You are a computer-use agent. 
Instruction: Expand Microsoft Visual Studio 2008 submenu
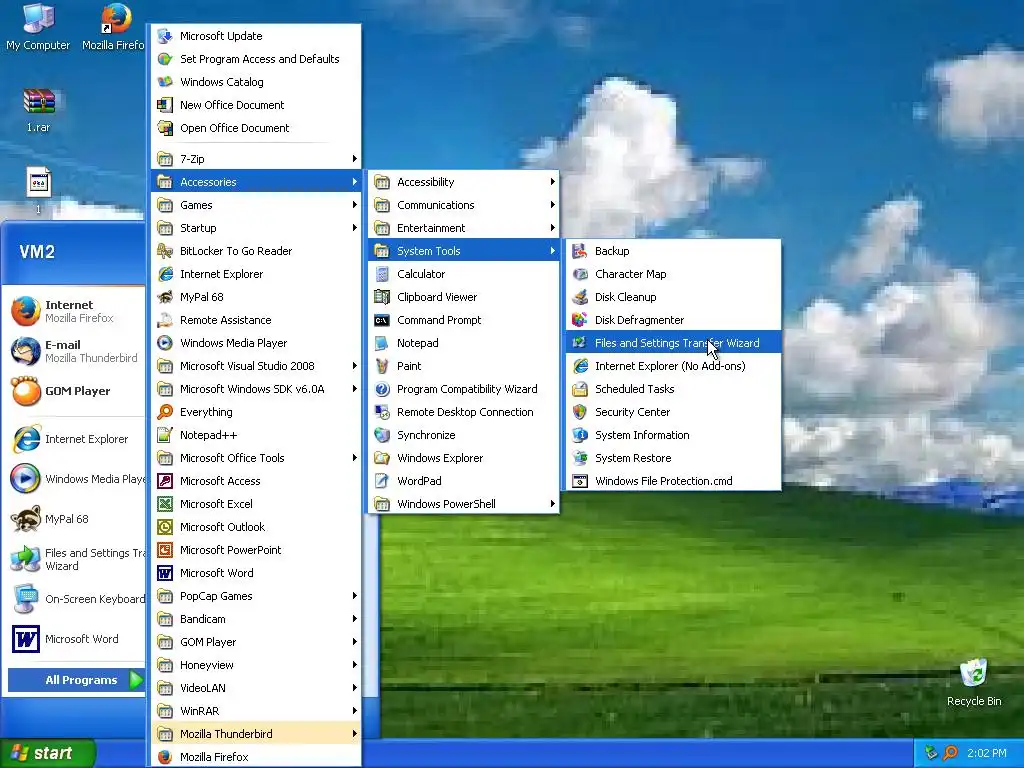pyautogui.click(x=256, y=366)
